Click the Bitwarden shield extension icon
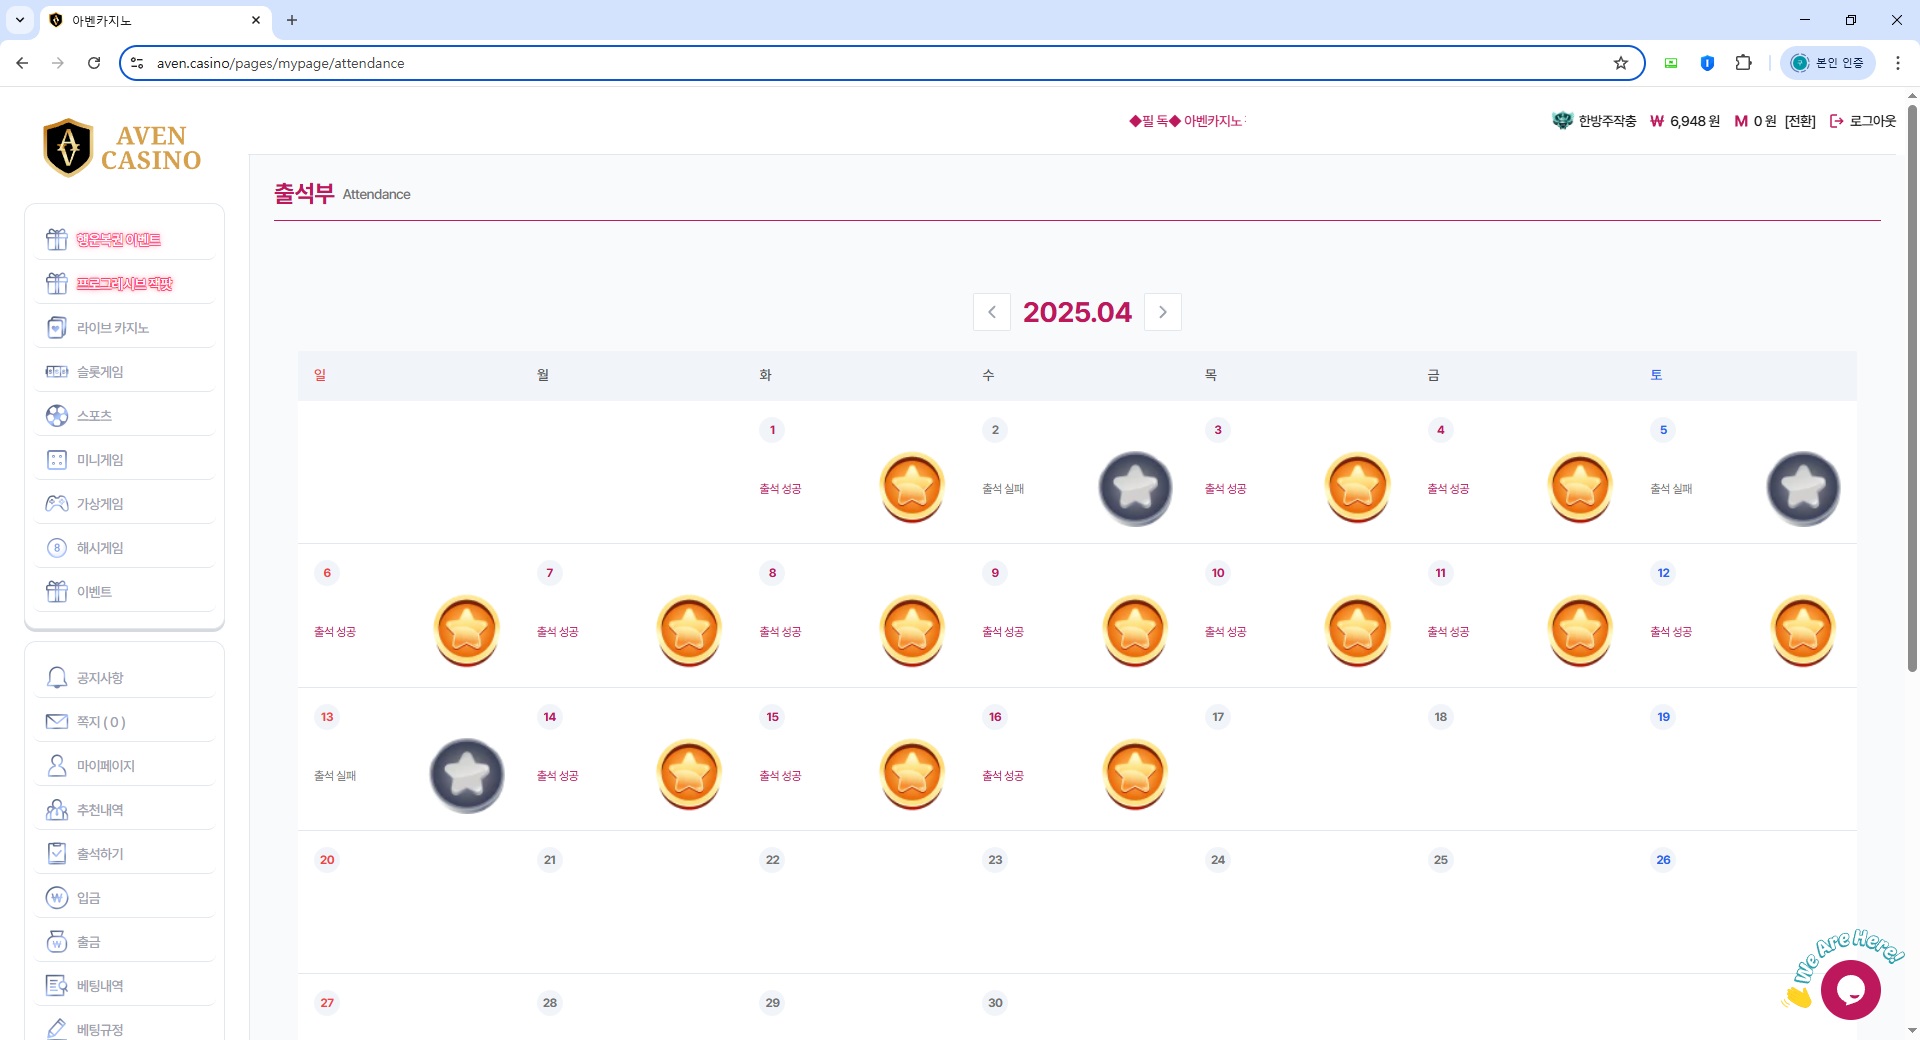 pyautogui.click(x=1707, y=63)
